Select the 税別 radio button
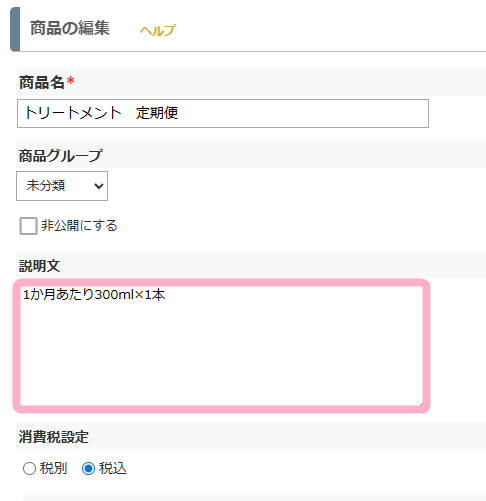 pyautogui.click(x=29, y=468)
